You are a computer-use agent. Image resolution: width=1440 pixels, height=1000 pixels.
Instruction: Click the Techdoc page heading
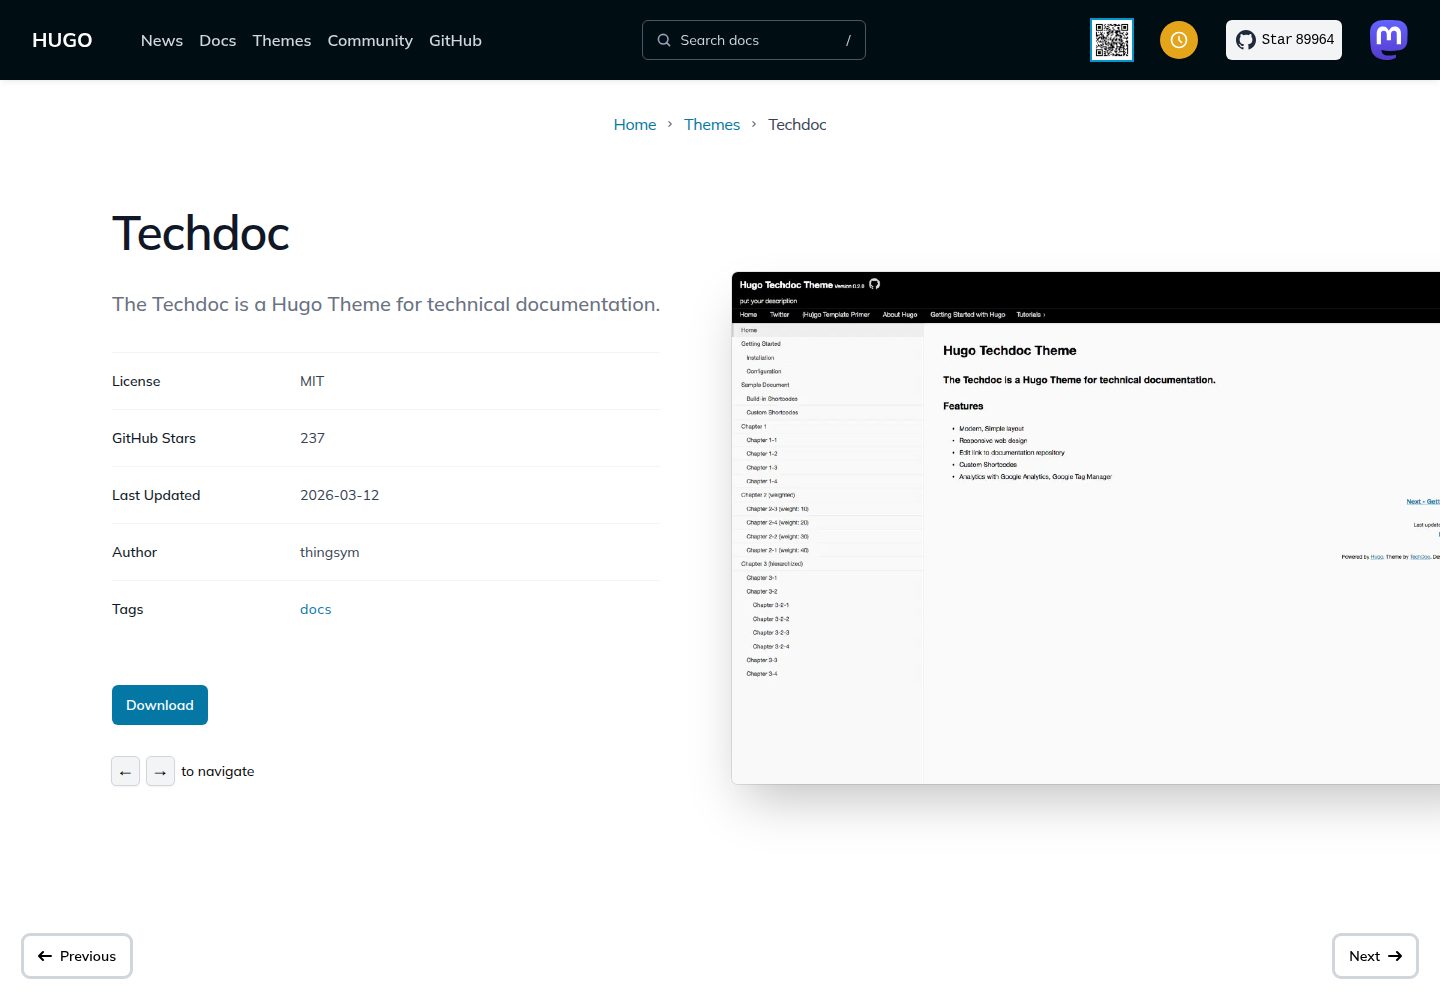[x=201, y=233]
